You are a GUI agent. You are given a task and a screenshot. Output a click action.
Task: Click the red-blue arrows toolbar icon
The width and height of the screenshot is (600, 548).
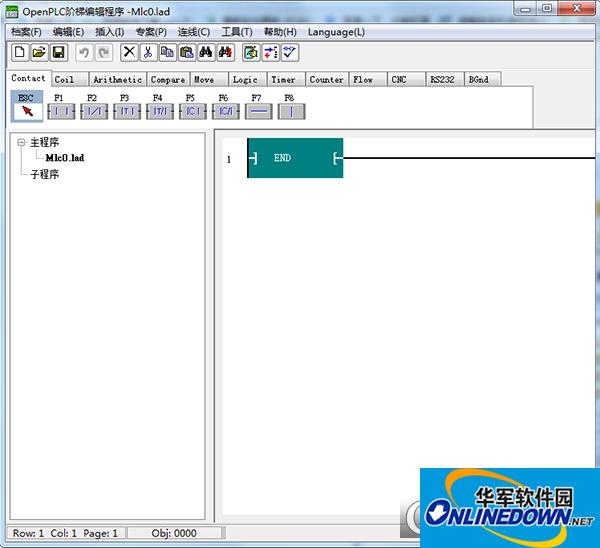pos(271,52)
